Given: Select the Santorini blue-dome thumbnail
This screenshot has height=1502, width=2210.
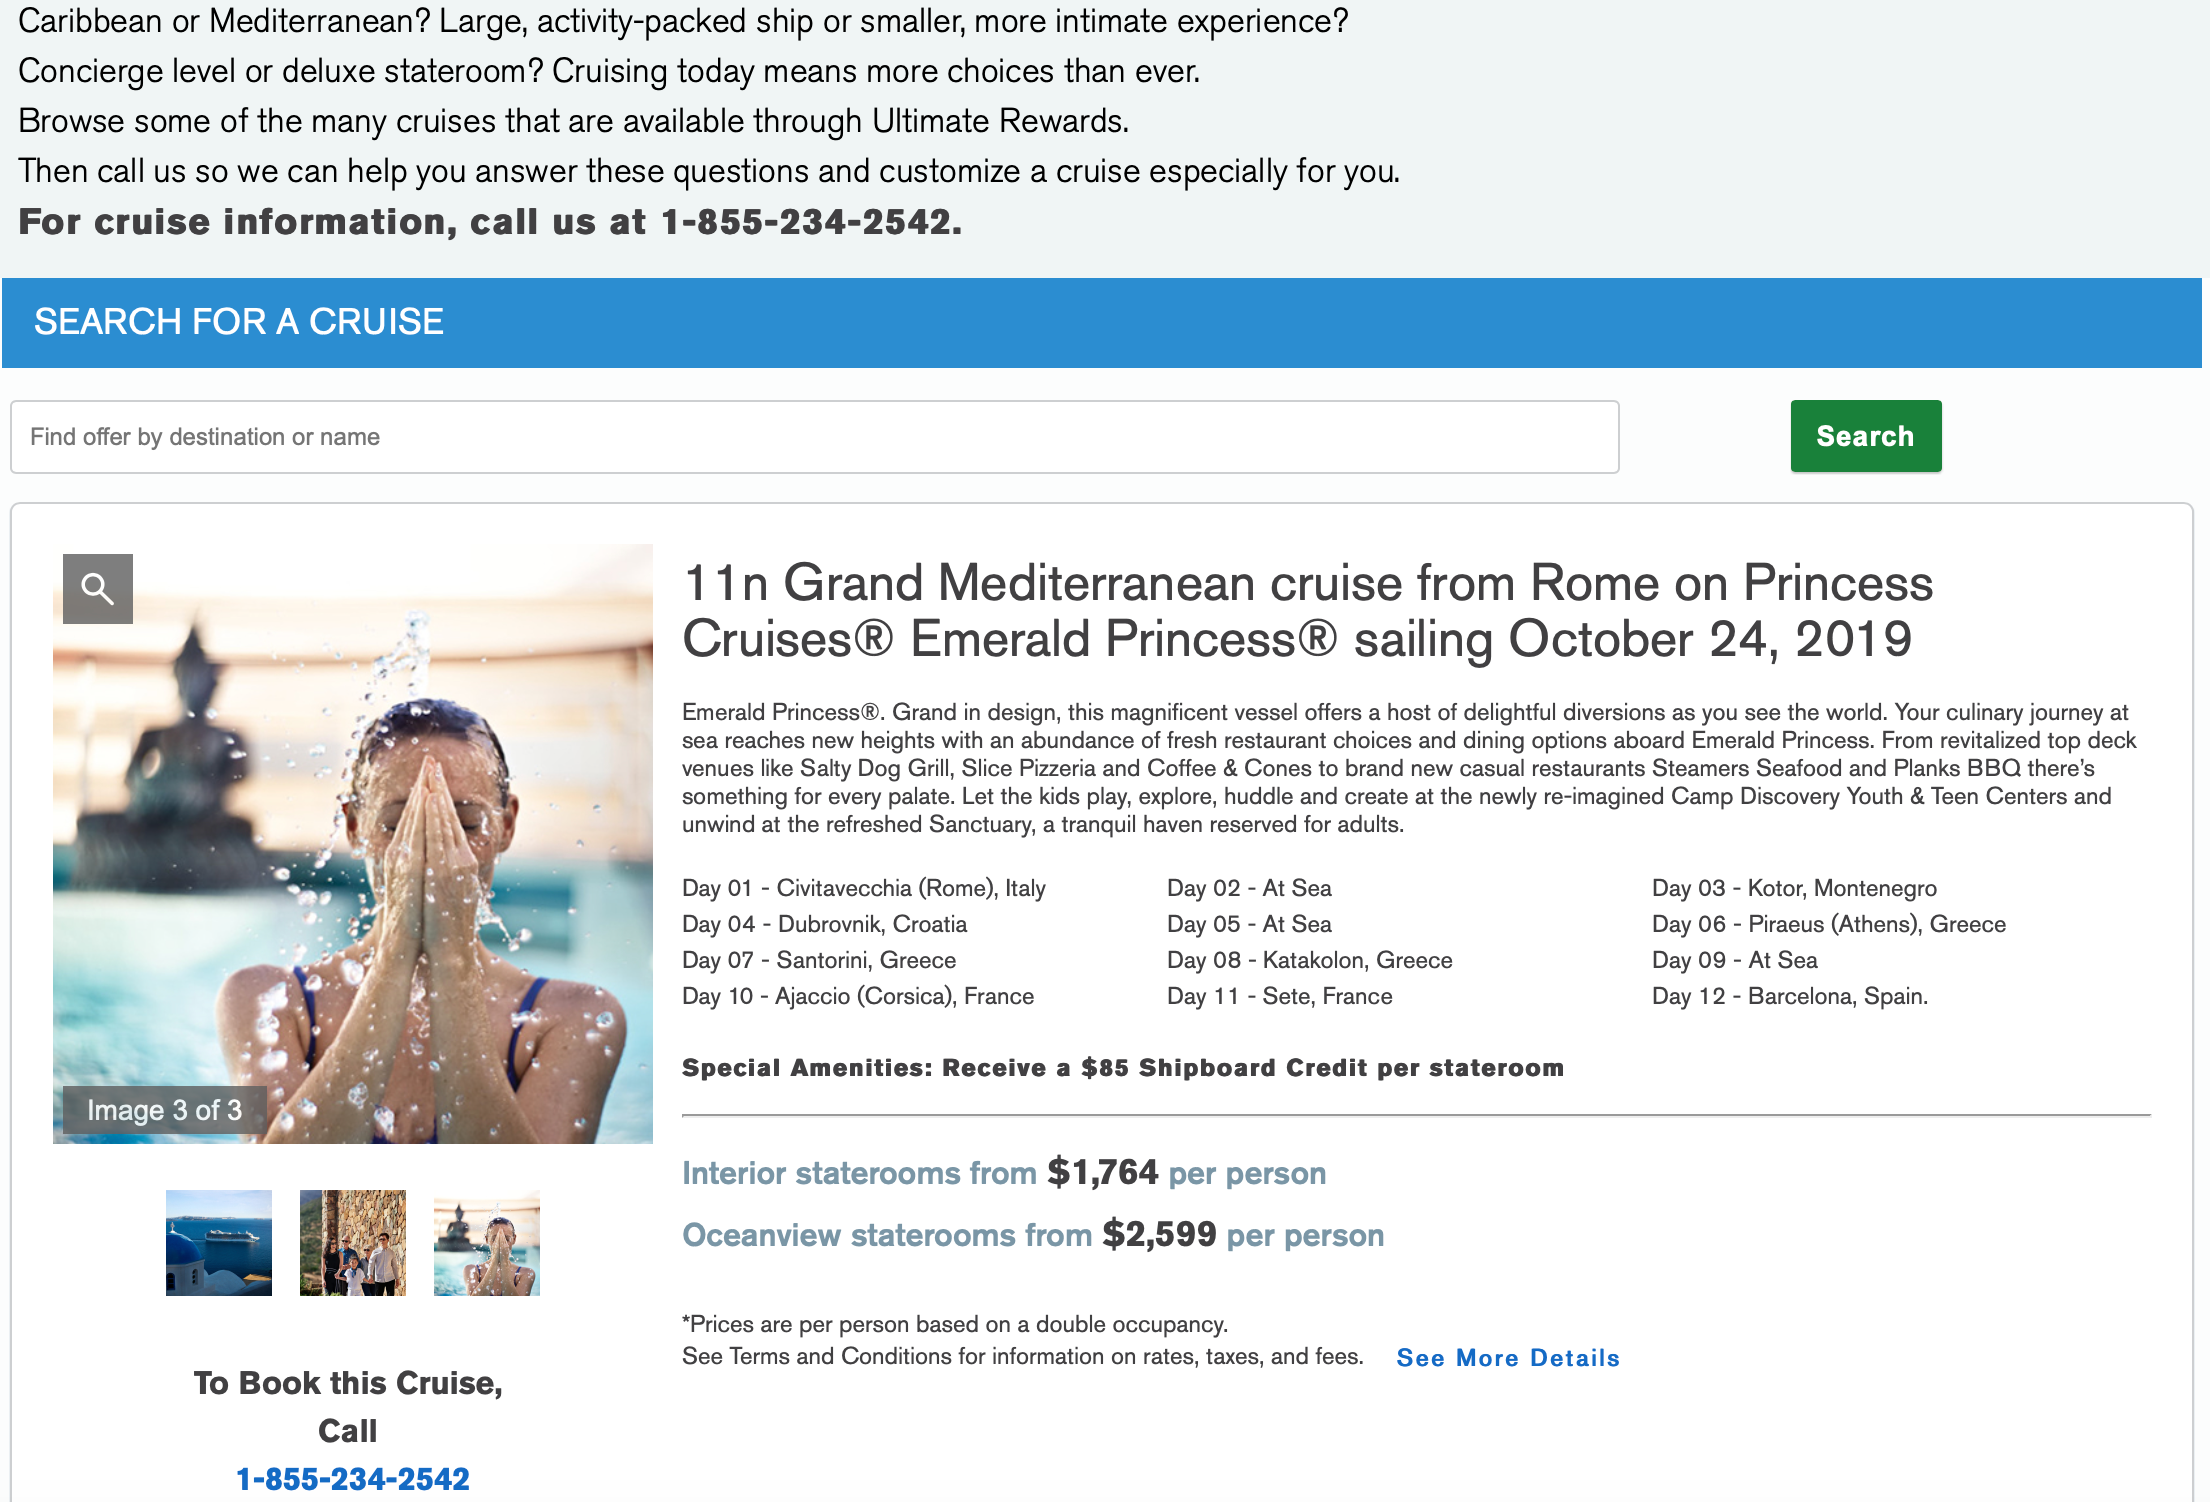Looking at the screenshot, I should coord(219,1243).
